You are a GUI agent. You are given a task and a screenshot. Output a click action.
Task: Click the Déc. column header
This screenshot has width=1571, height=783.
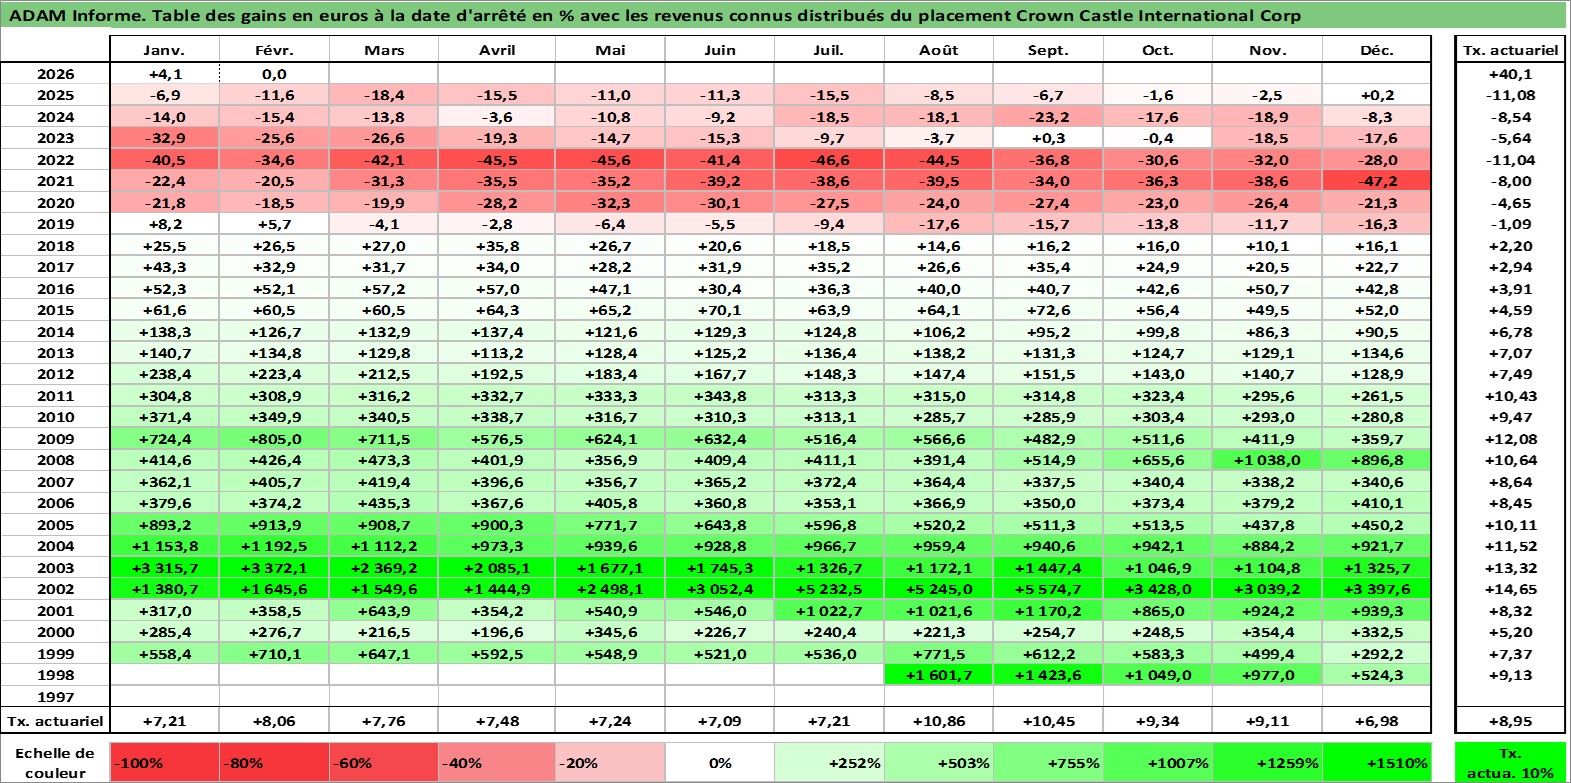[x=1377, y=50]
